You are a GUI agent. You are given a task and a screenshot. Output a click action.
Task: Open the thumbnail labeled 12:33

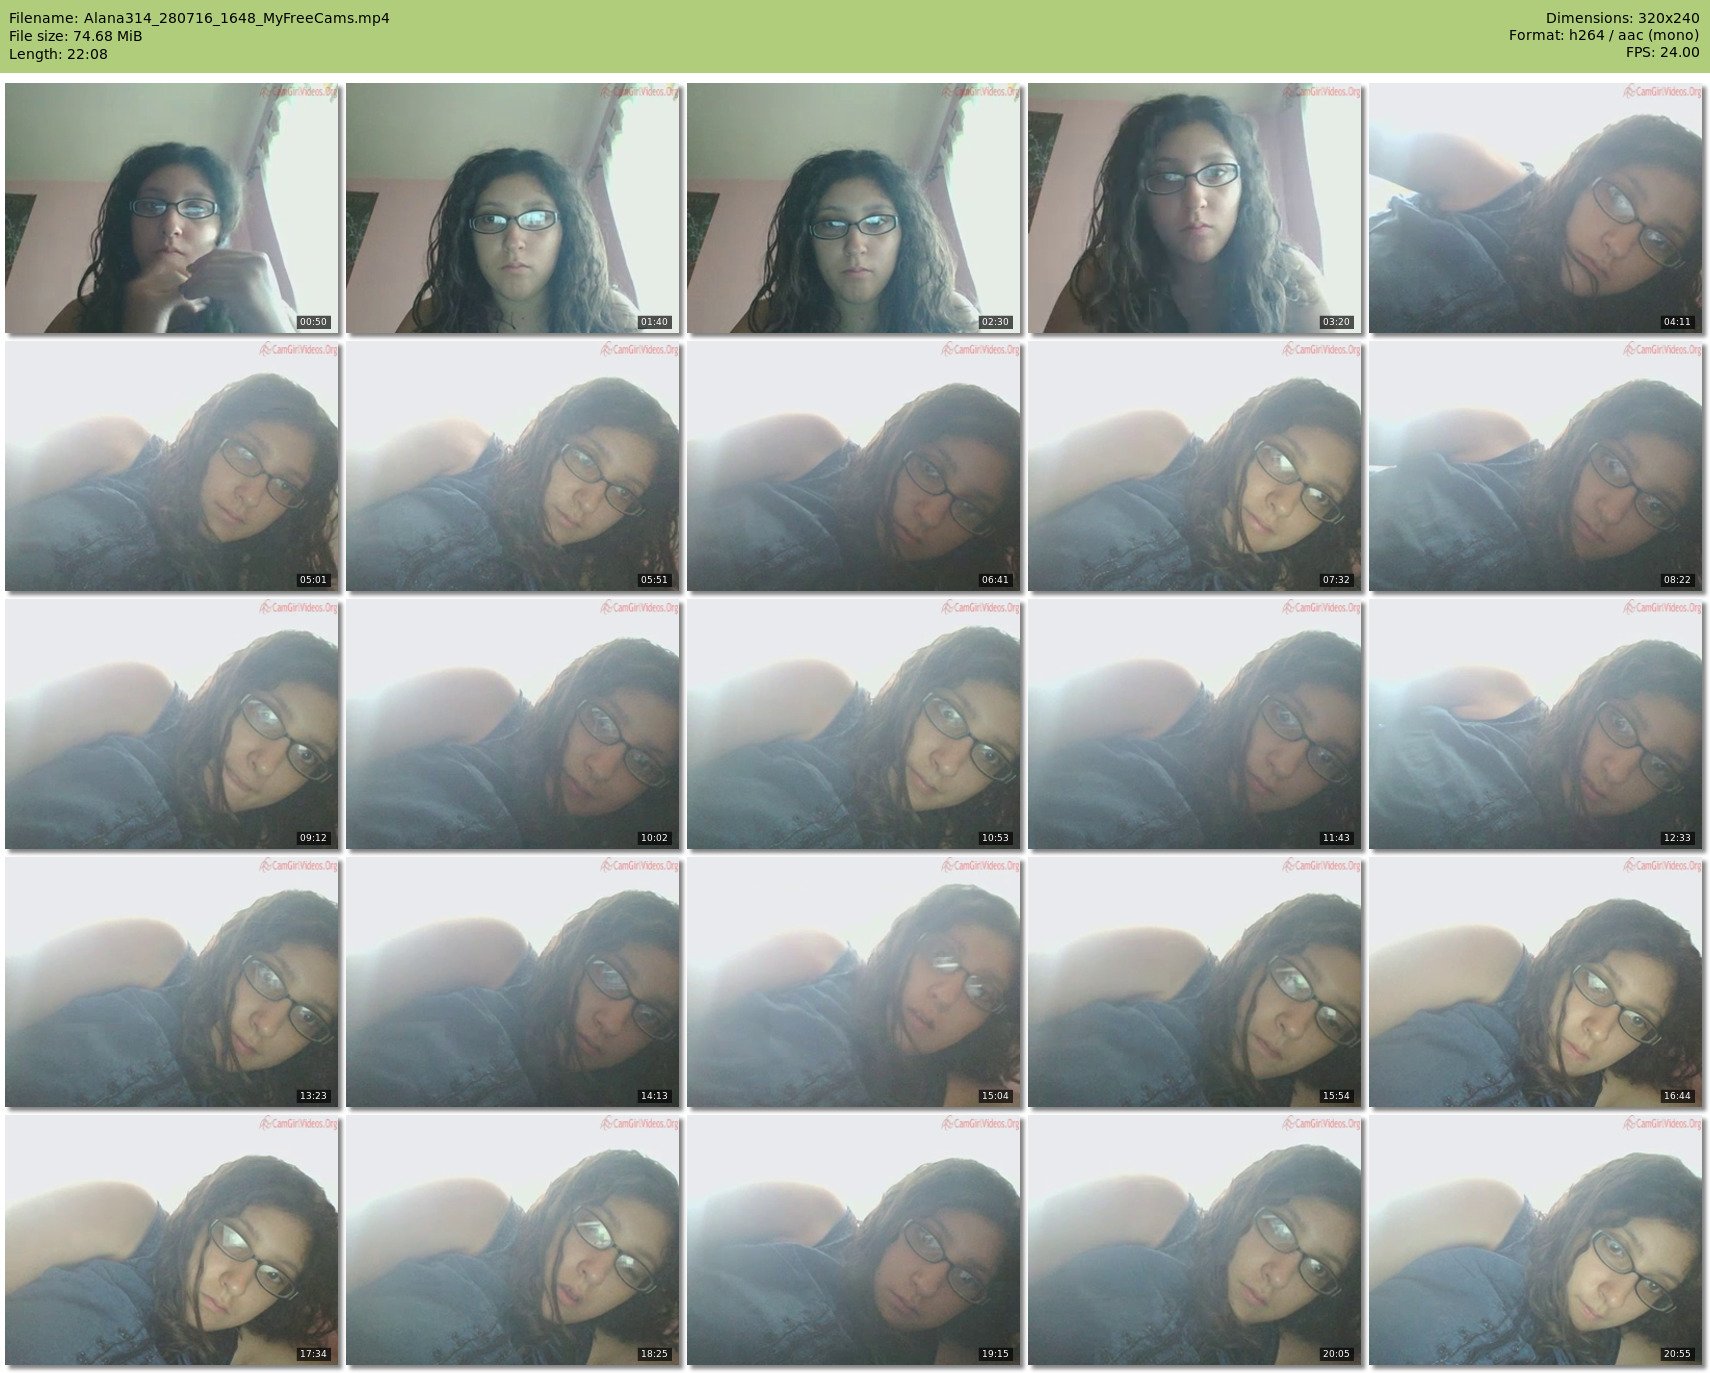pos(1535,724)
